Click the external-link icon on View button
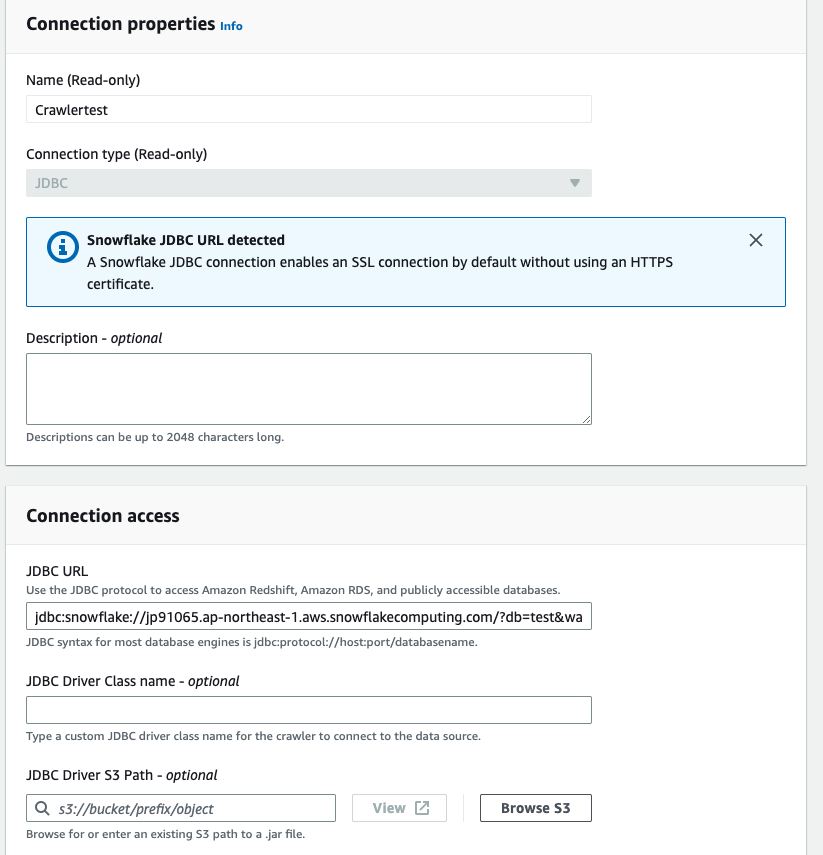The width and height of the screenshot is (823, 855). (x=422, y=808)
